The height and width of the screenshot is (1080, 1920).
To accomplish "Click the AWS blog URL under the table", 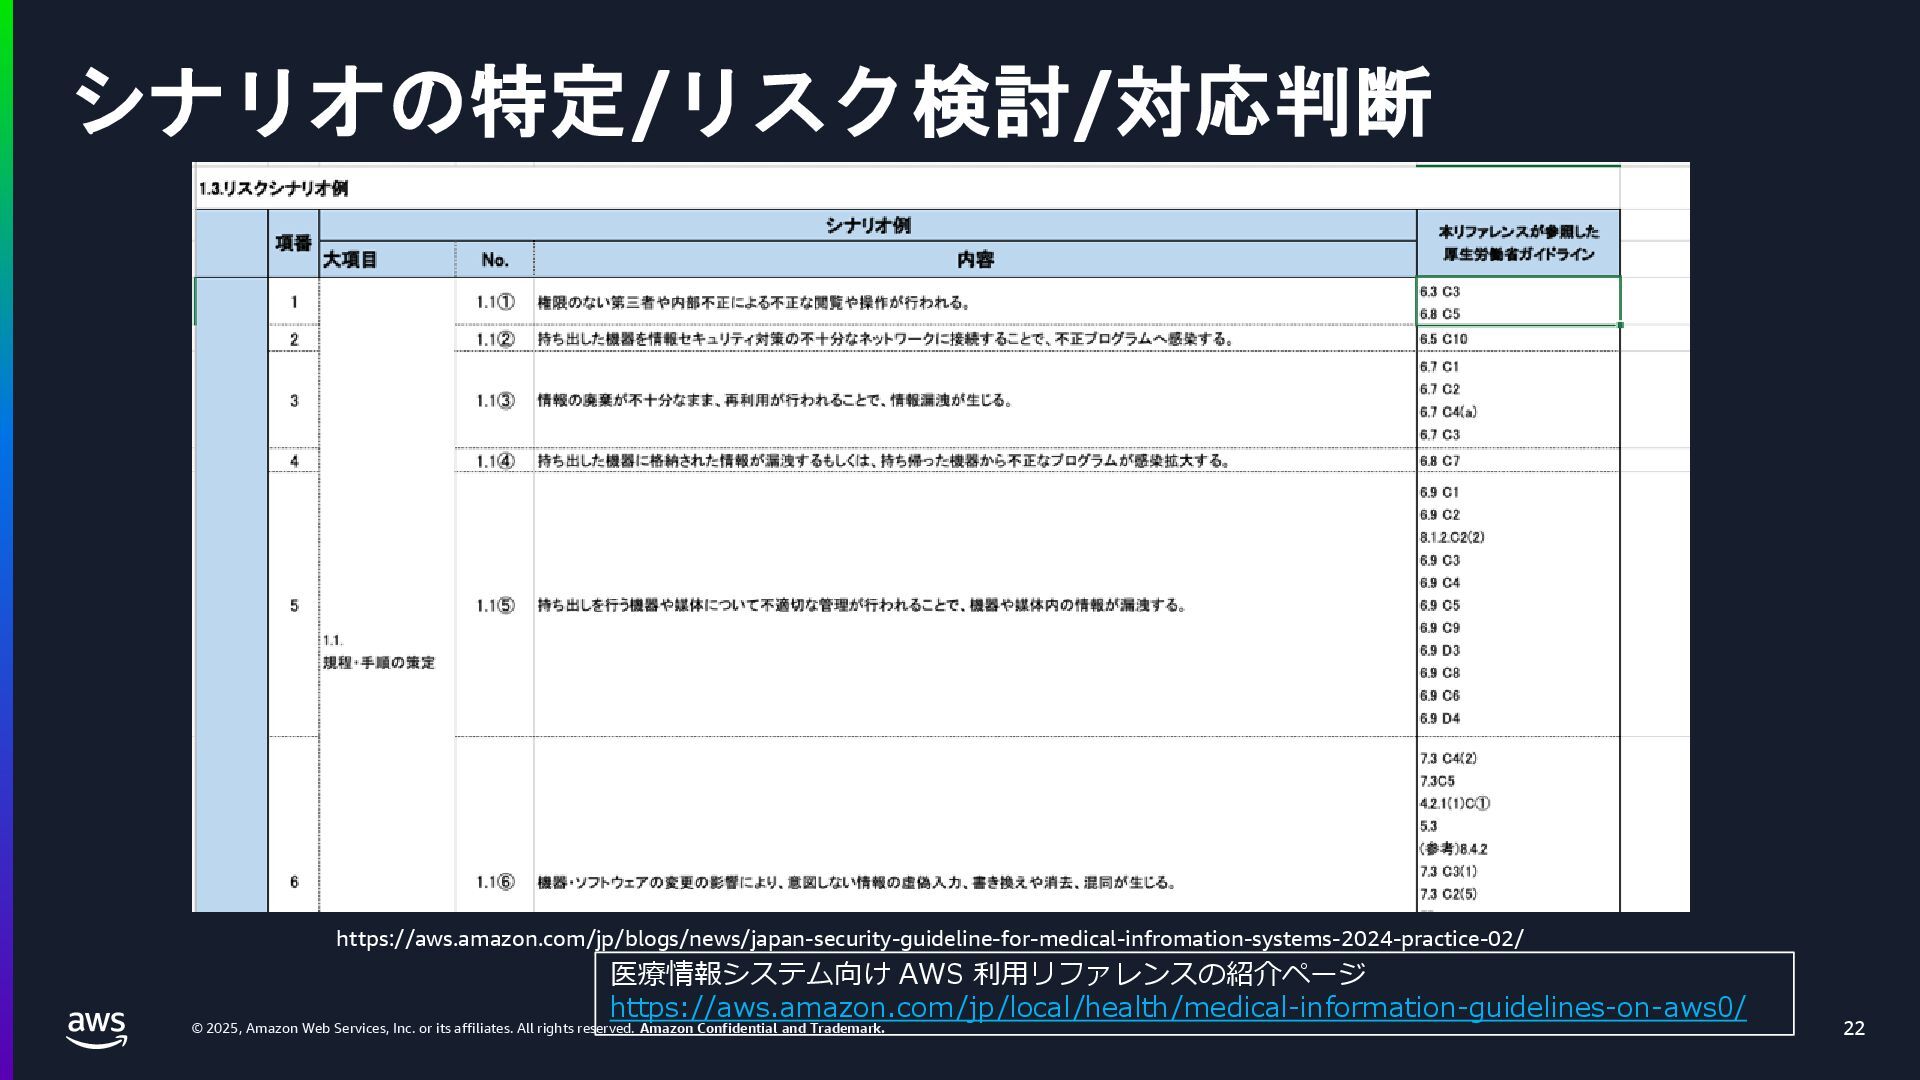I will (x=929, y=939).
